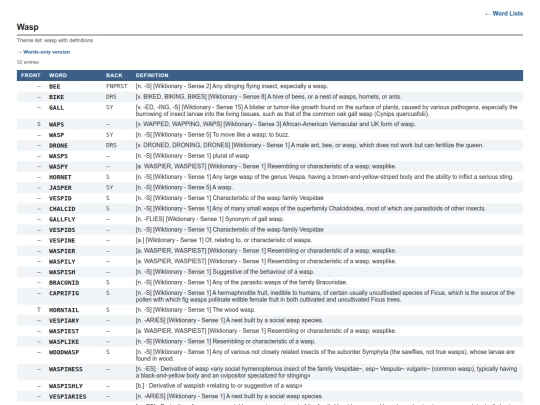The width and height of the screenshot is (540, 405).
Task: Click the JASPER definition 'A wasp.'
Action: (x=222, y=187)
